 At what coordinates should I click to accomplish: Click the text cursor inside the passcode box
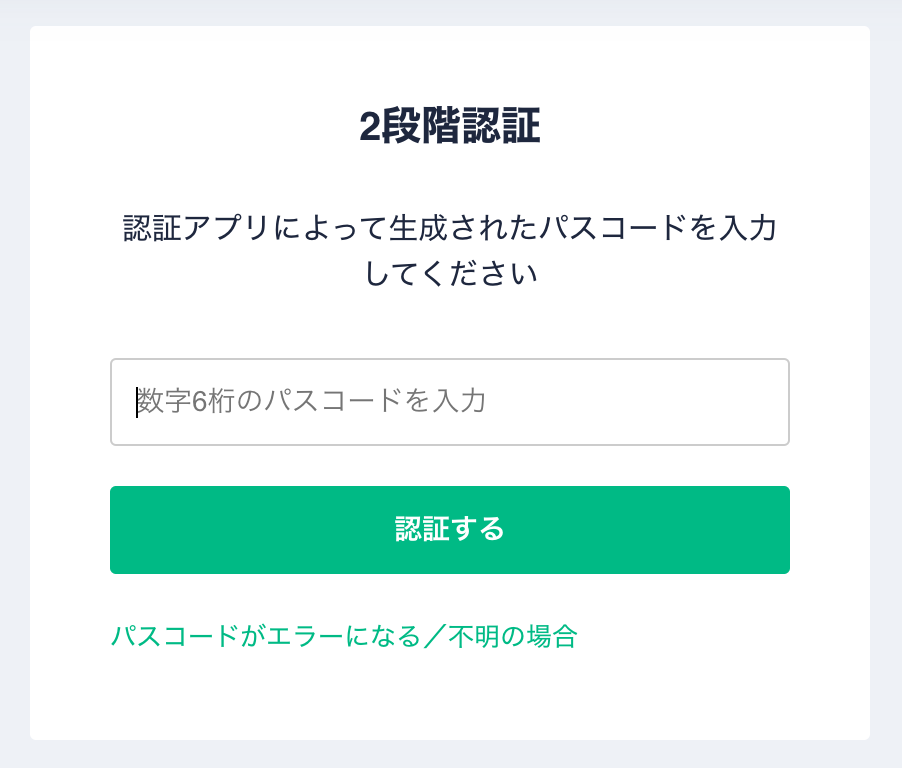tap(137, 402)
